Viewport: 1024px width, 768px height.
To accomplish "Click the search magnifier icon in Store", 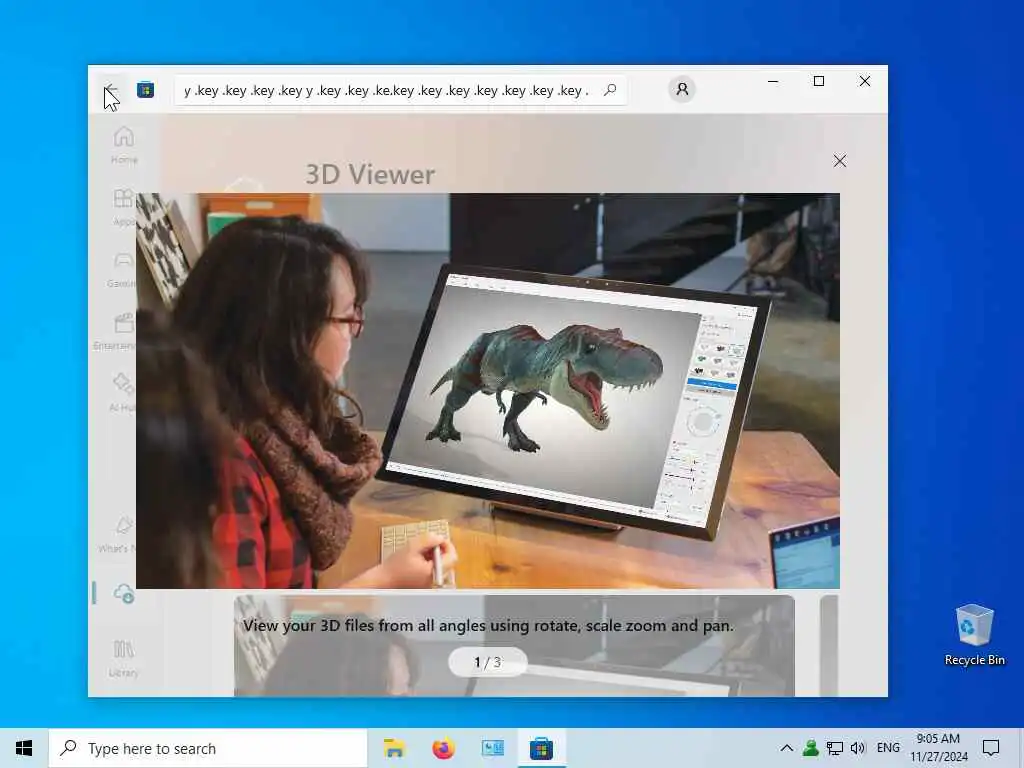I will pyautogui.click(x=610, y=90).
